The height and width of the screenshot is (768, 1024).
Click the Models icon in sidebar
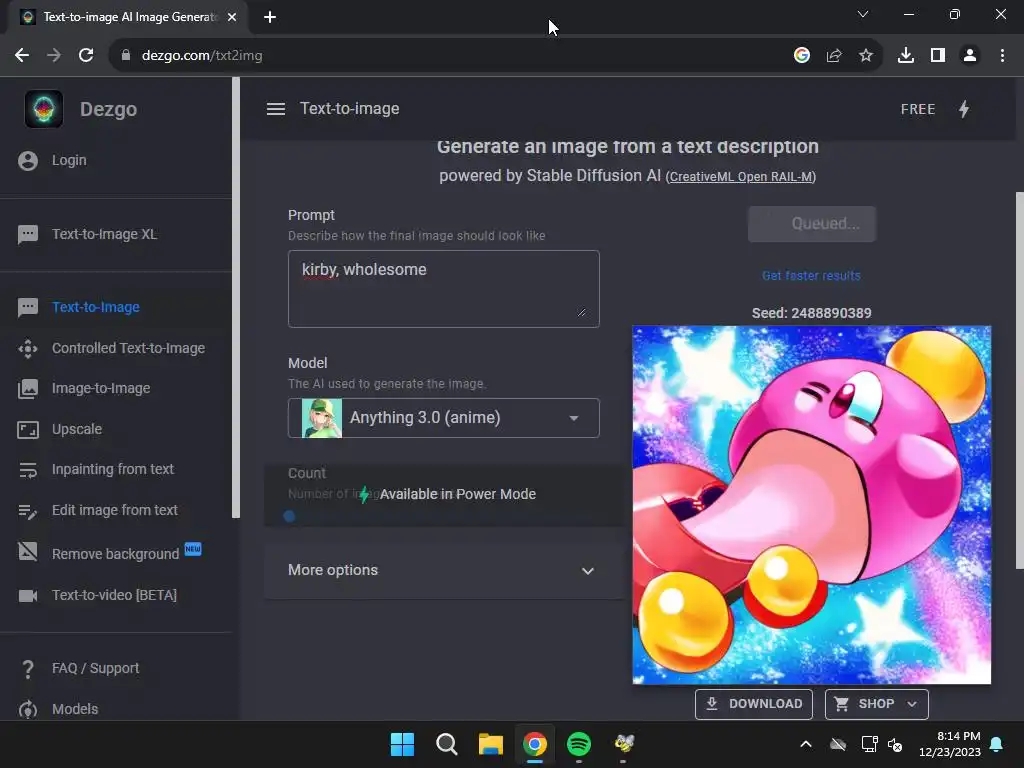click(28, 709)
